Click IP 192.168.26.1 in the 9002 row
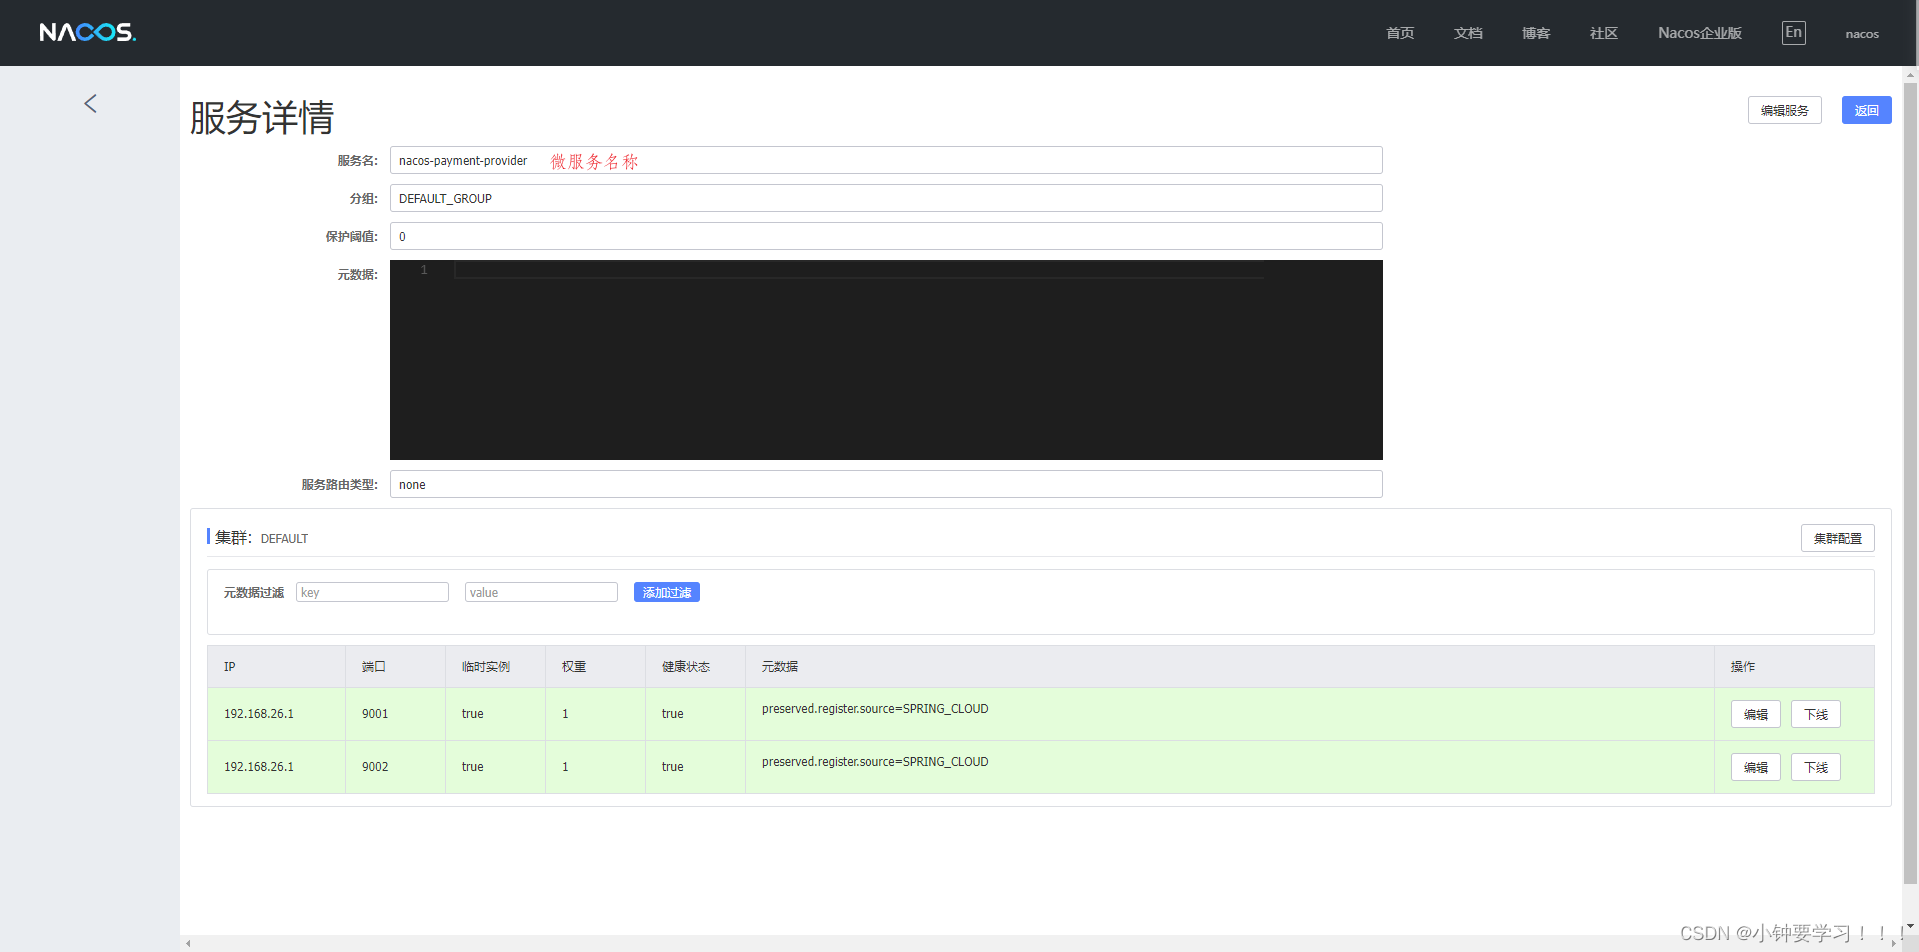The height and width of the screenshot is (952, 1919). point(259,767)
